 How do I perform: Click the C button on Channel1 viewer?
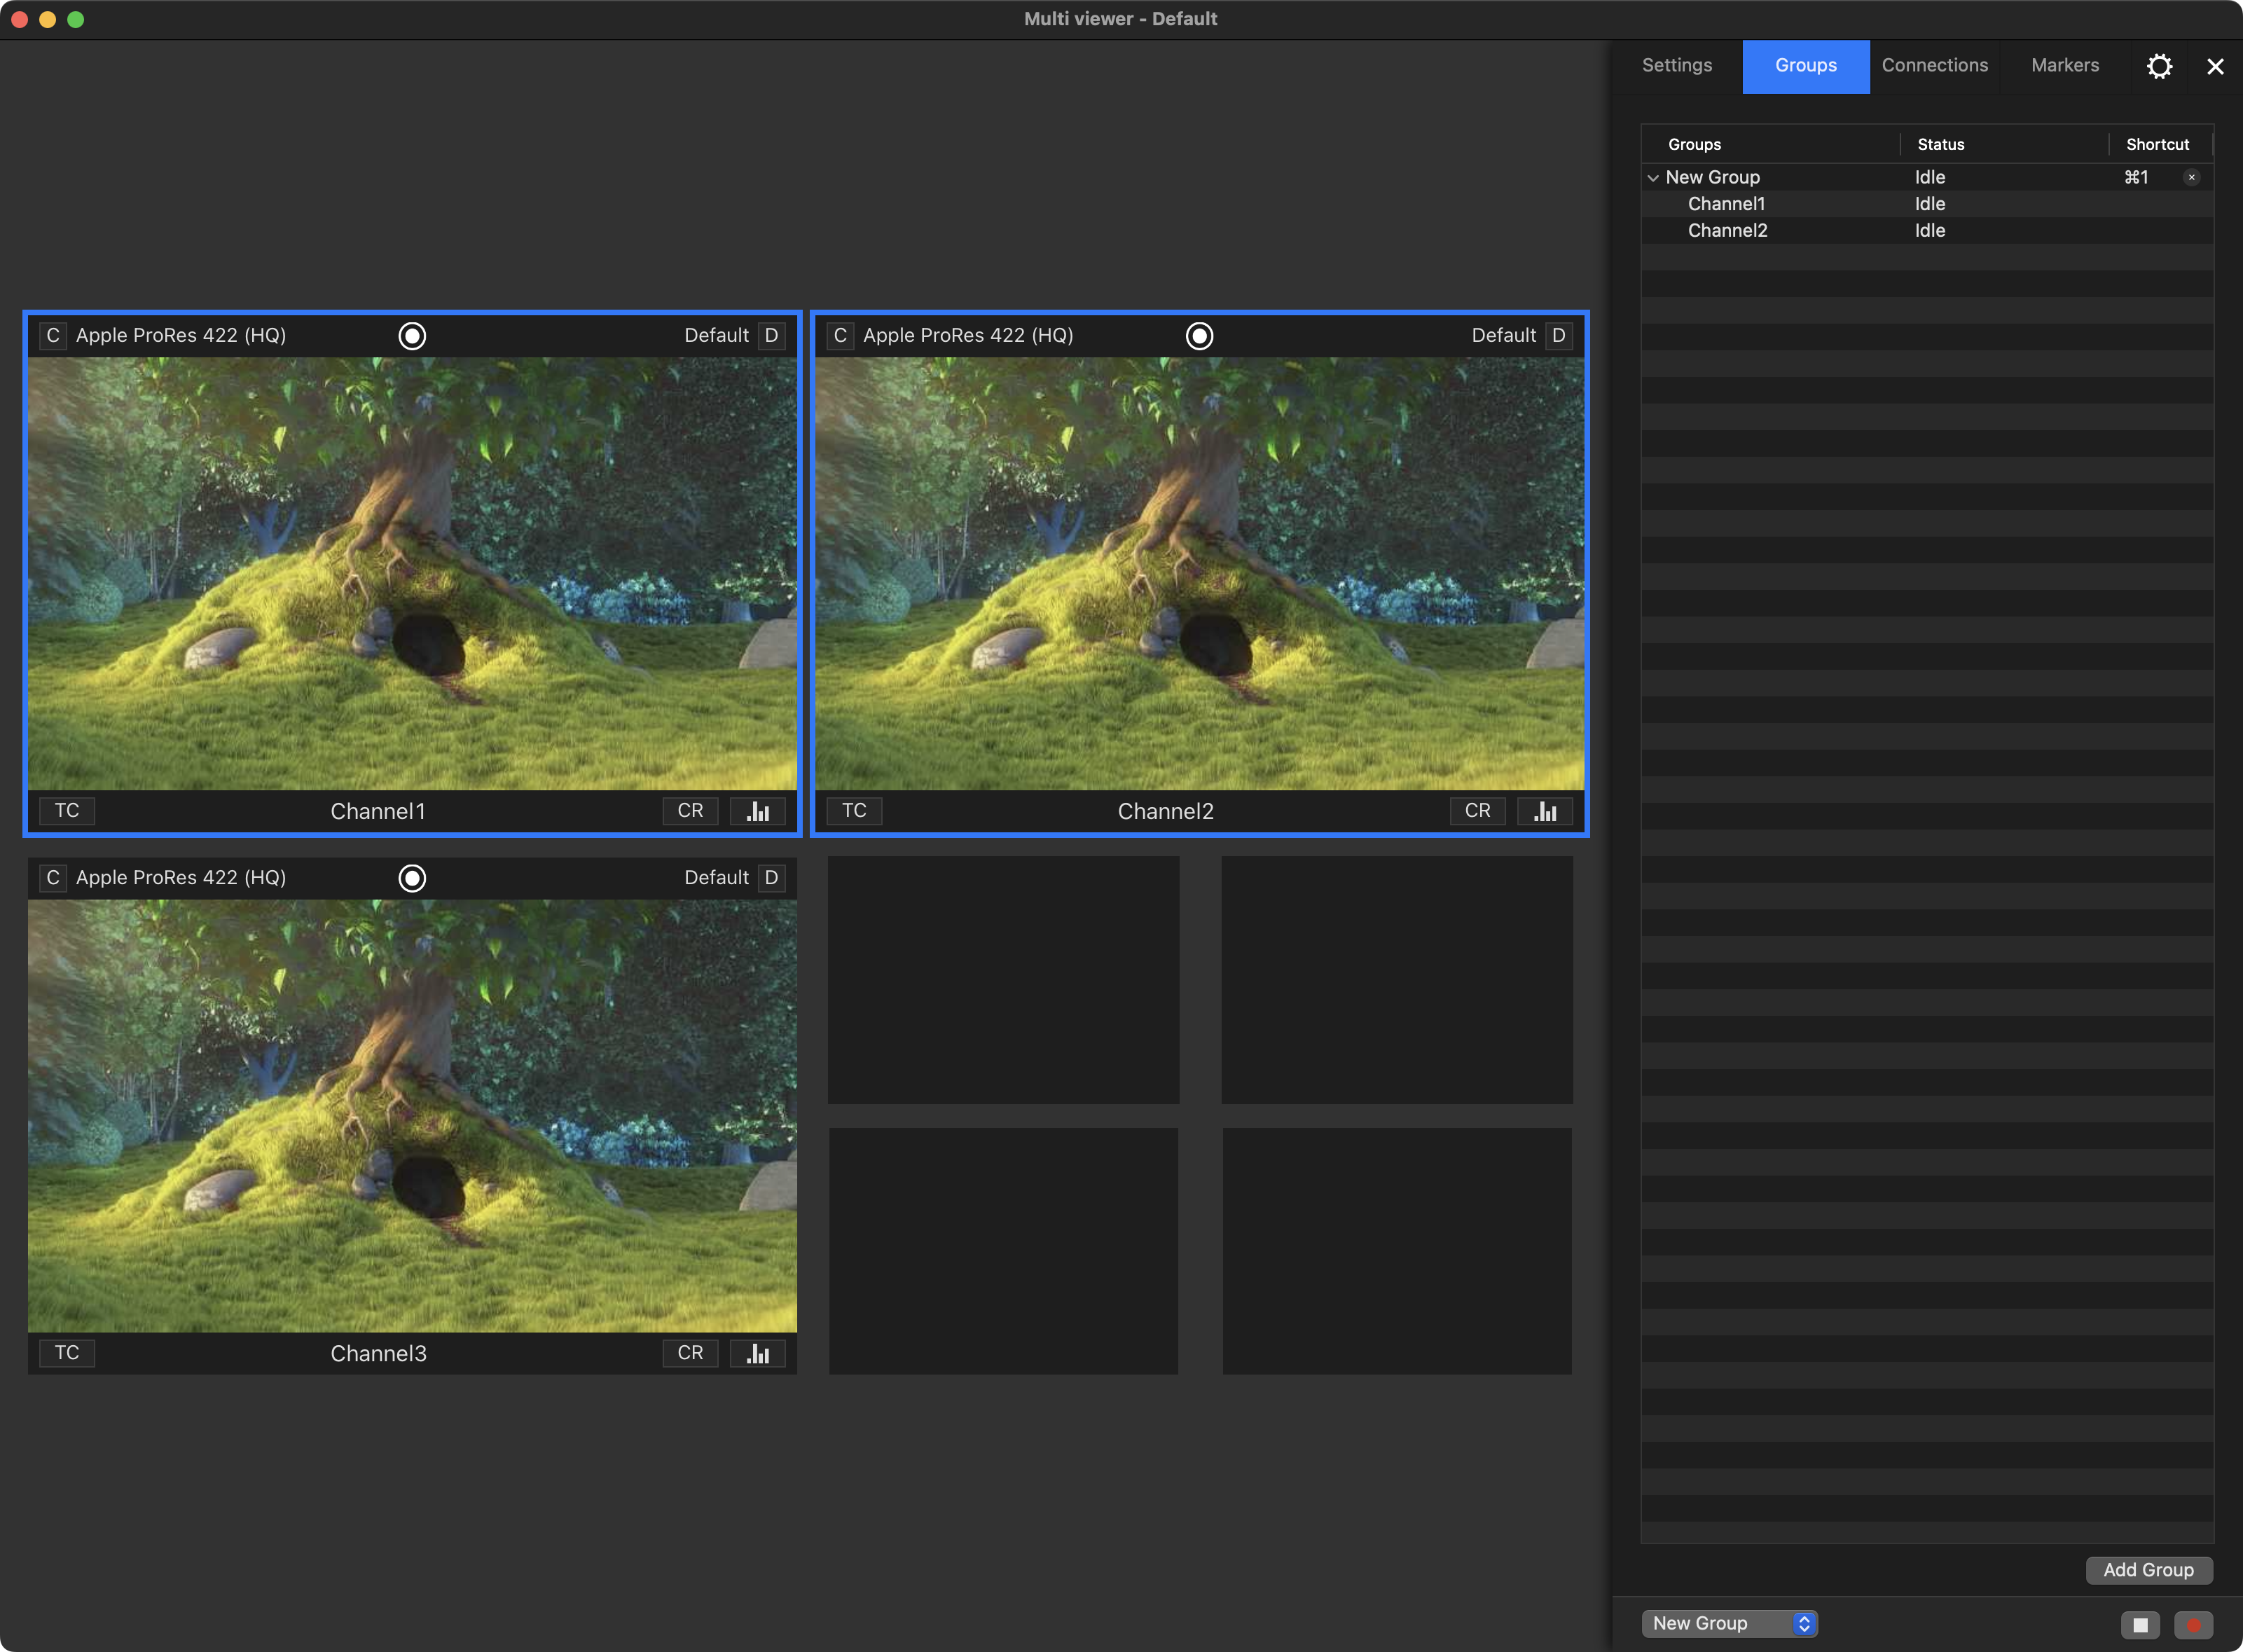coord(53,336)
